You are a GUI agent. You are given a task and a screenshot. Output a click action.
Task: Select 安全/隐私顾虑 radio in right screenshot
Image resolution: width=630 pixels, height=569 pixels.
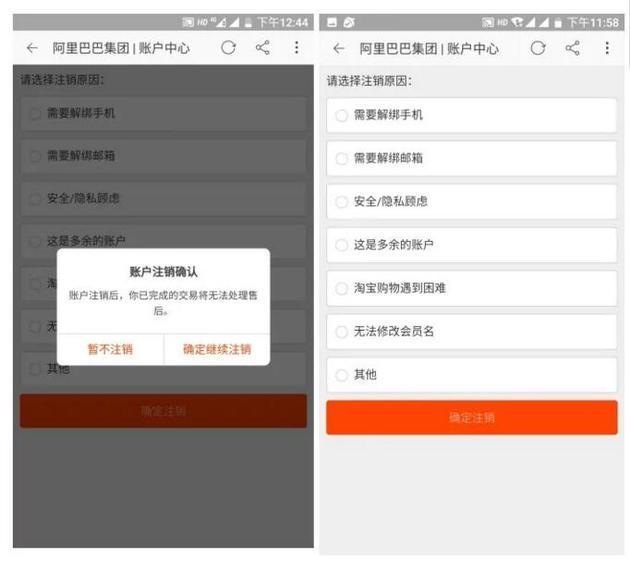coord(342,202)
